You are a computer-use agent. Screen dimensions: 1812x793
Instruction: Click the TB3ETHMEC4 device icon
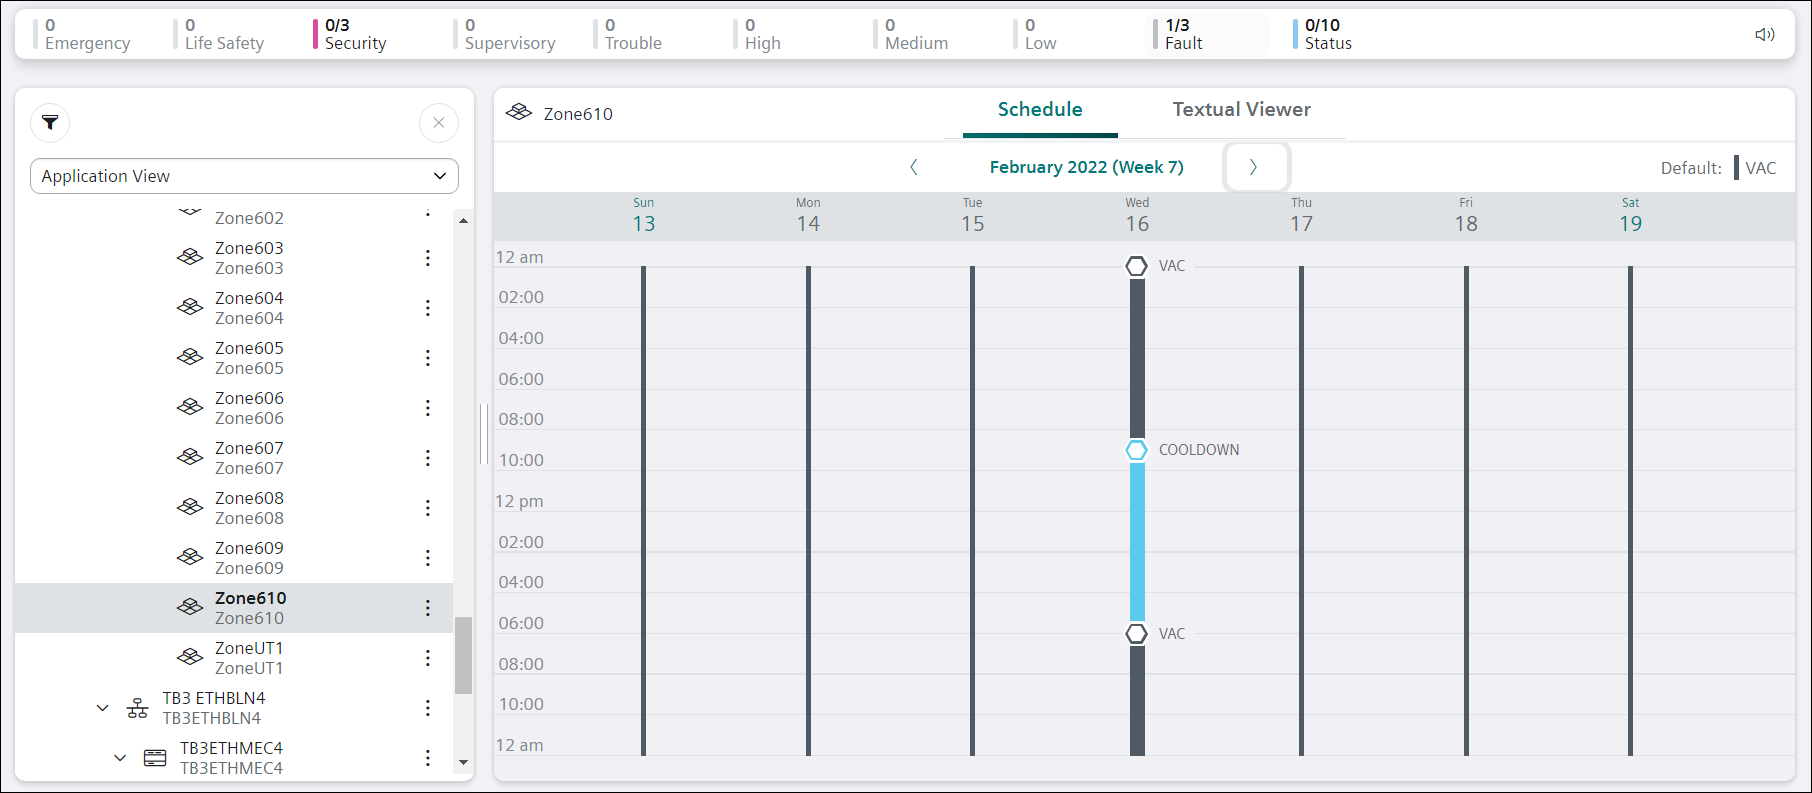click(155, 758)
